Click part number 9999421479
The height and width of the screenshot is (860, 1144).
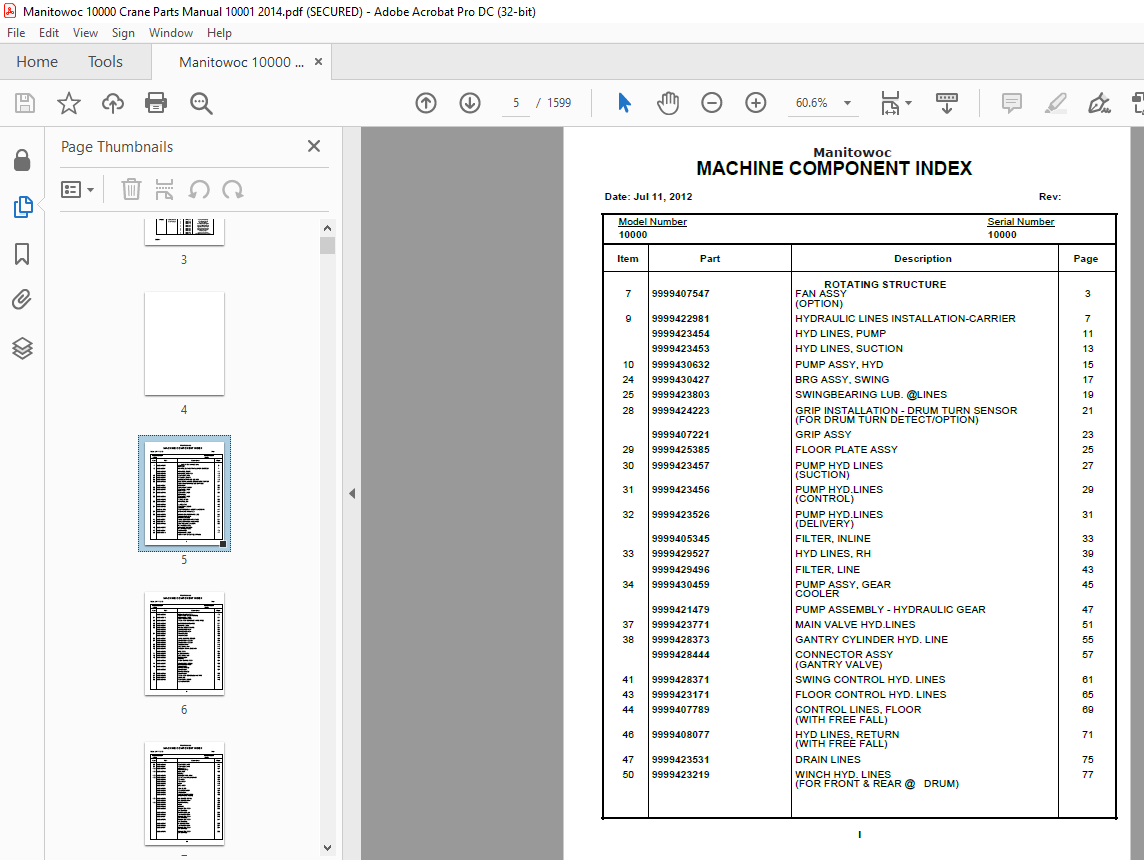pyautogui.click(x=681, y=610)
